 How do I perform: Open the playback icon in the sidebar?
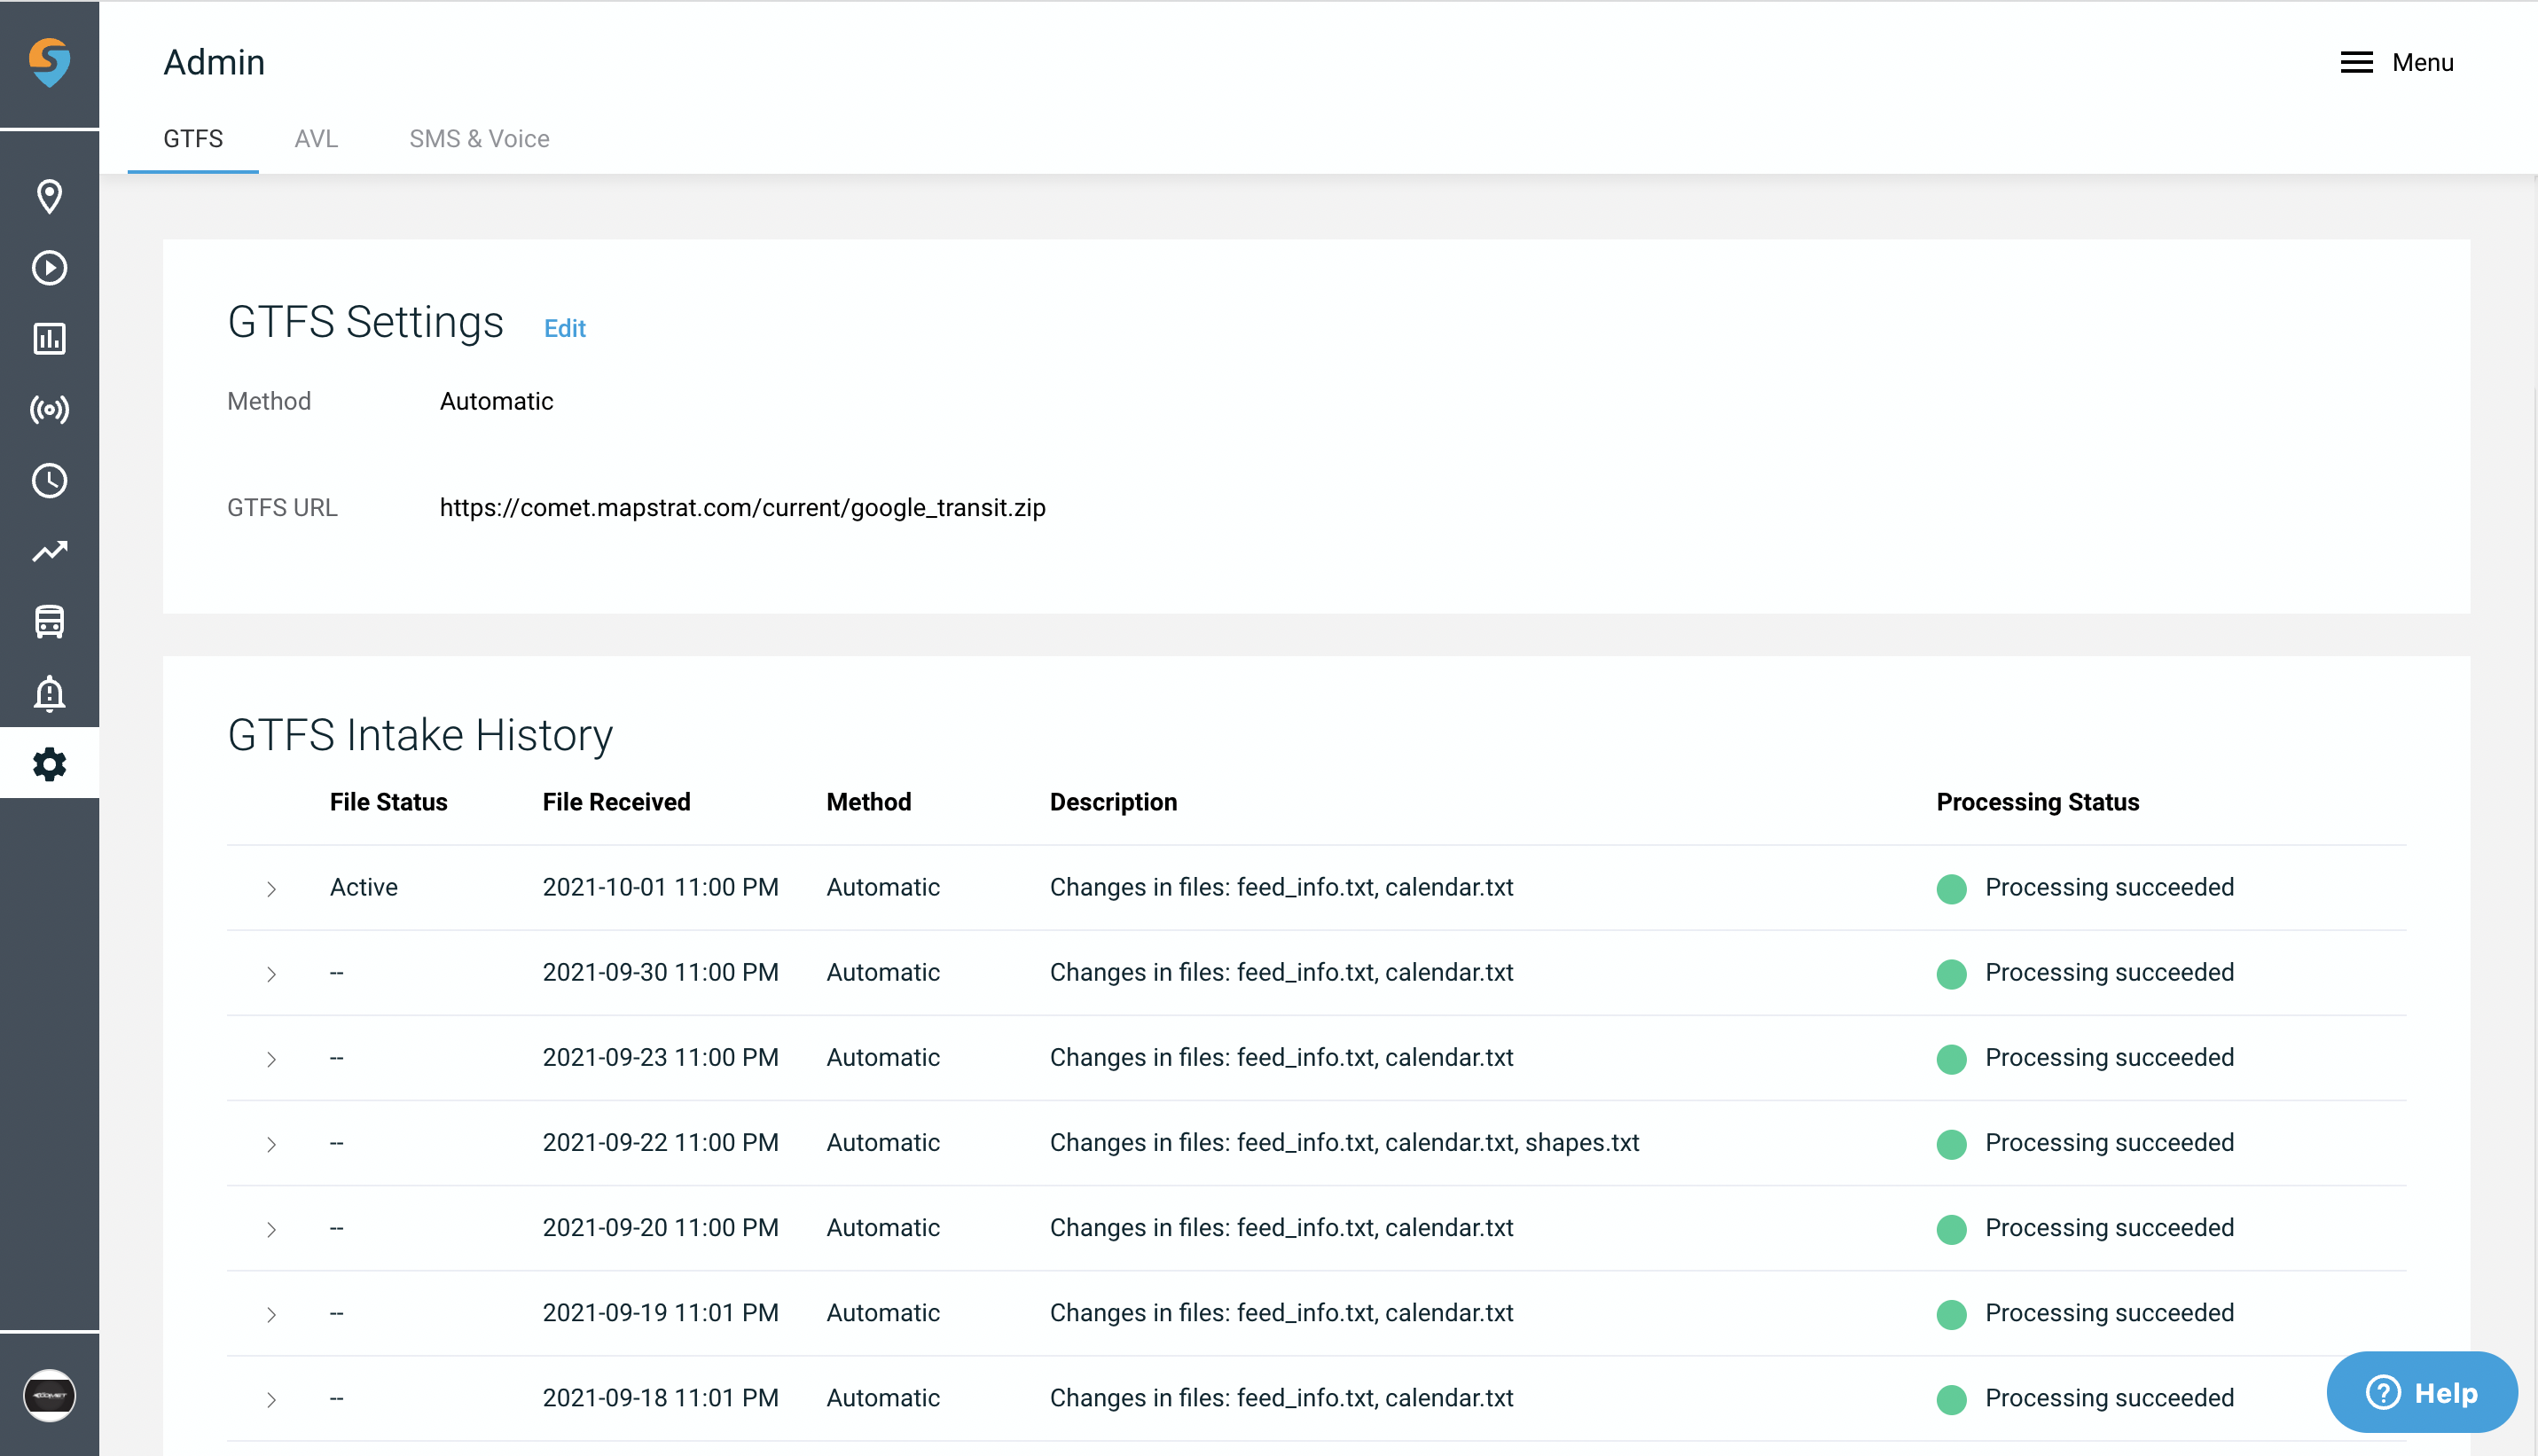tap(49, 267)
